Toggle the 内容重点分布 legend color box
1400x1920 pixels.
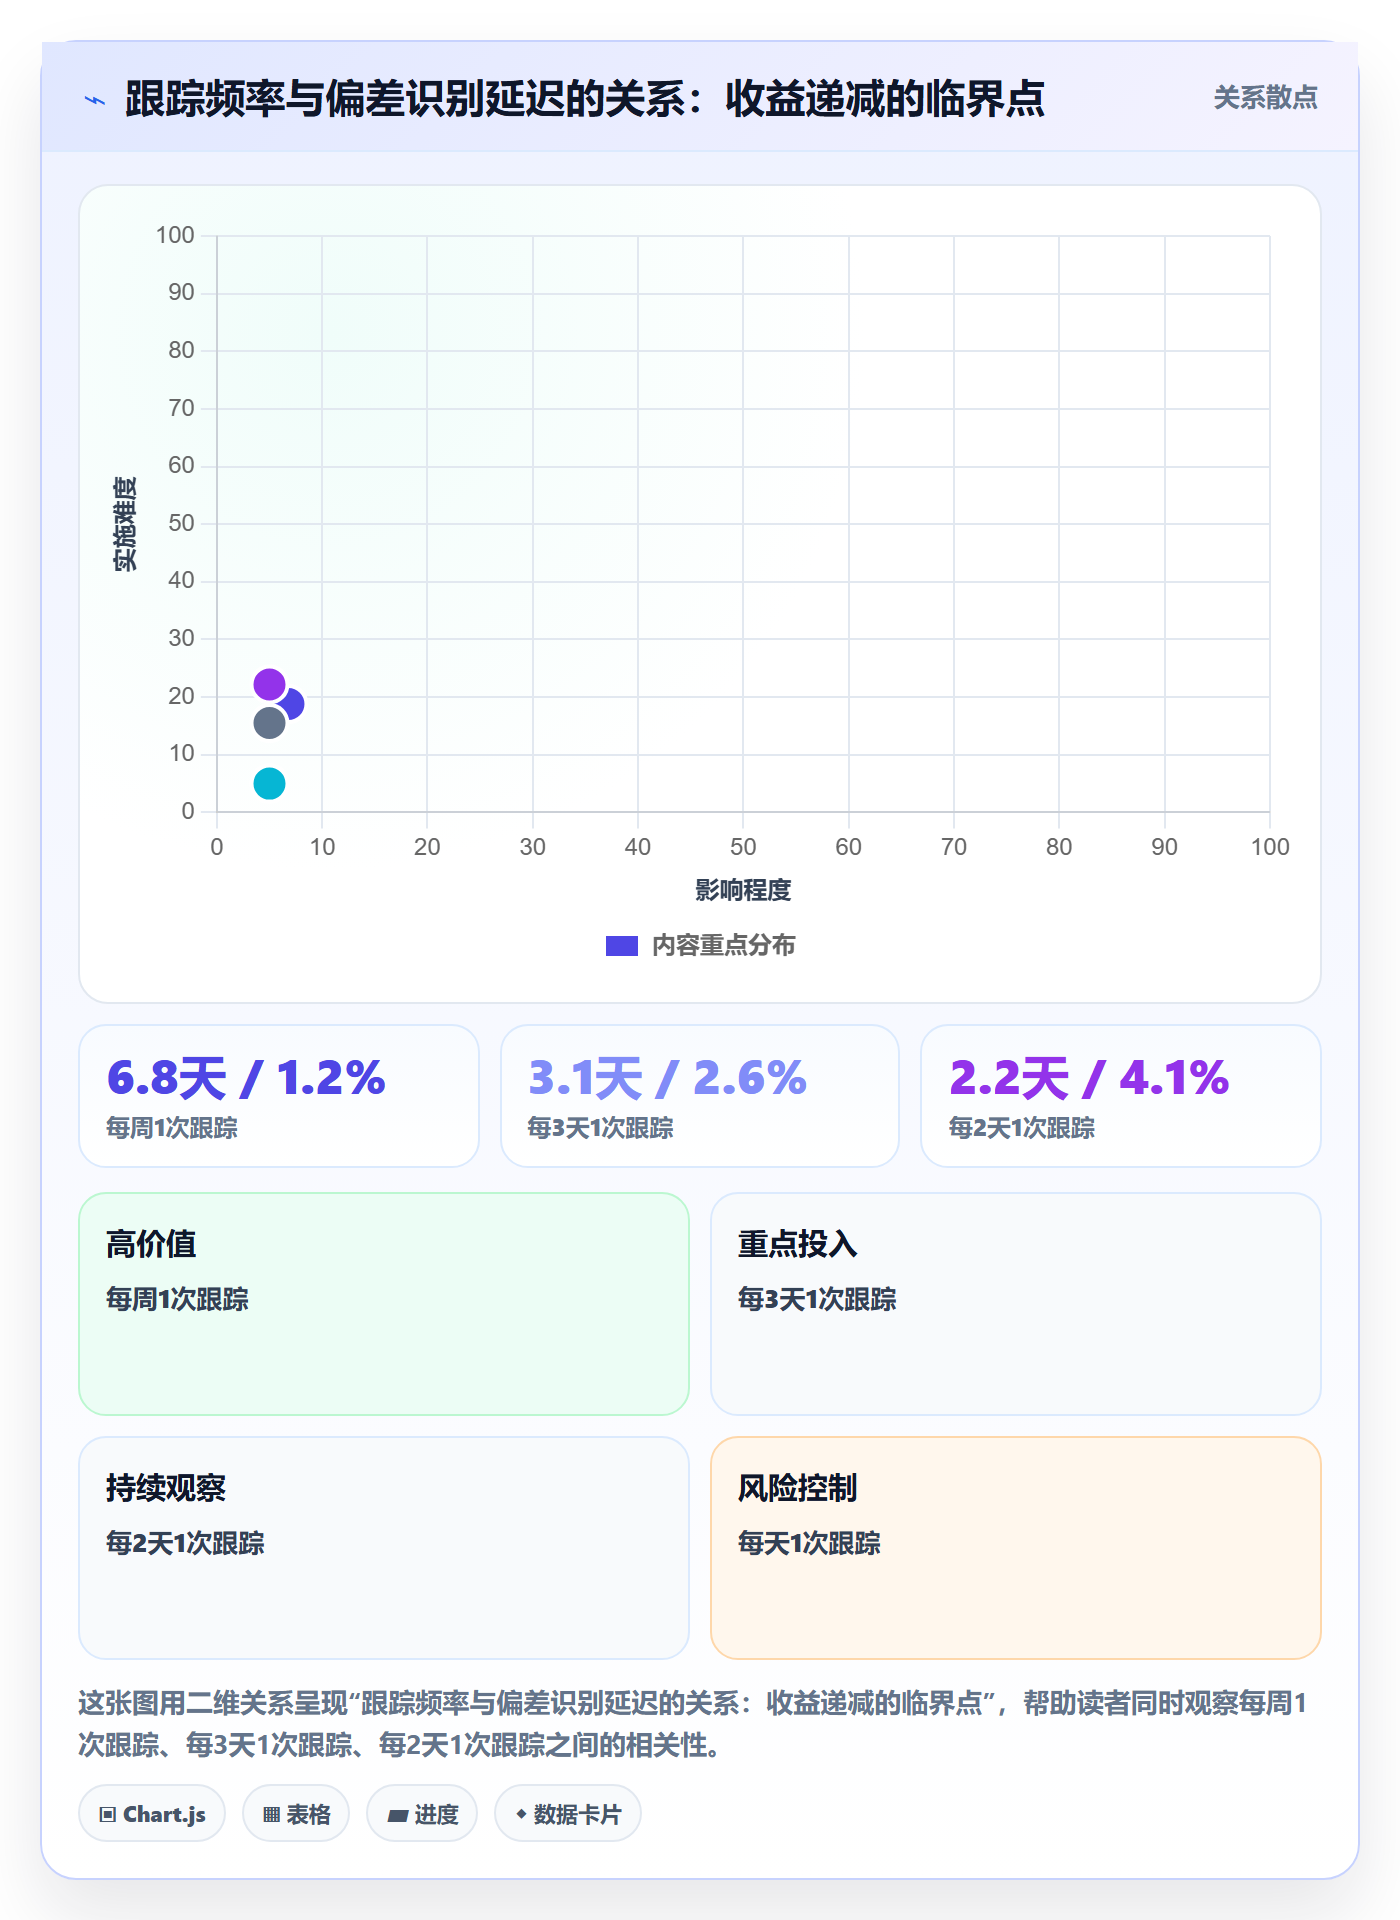click(x=621, y=946)
